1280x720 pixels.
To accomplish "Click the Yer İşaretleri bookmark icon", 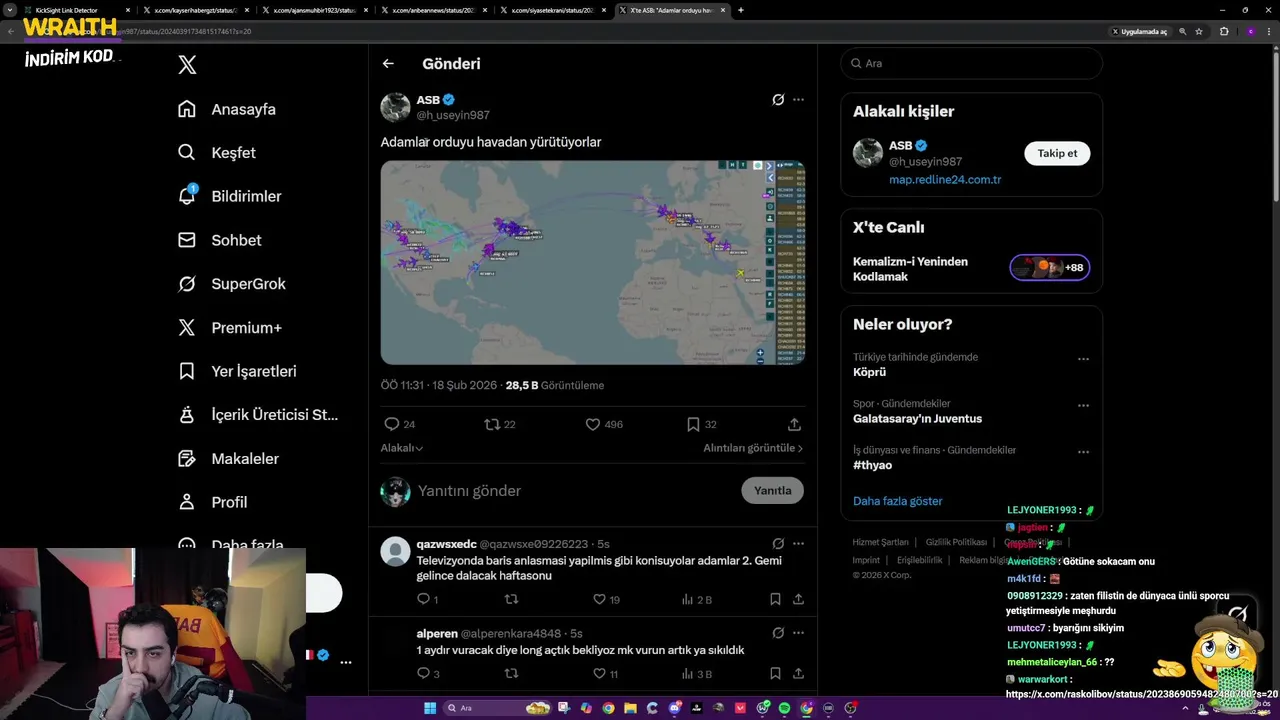I will point(187,371).
